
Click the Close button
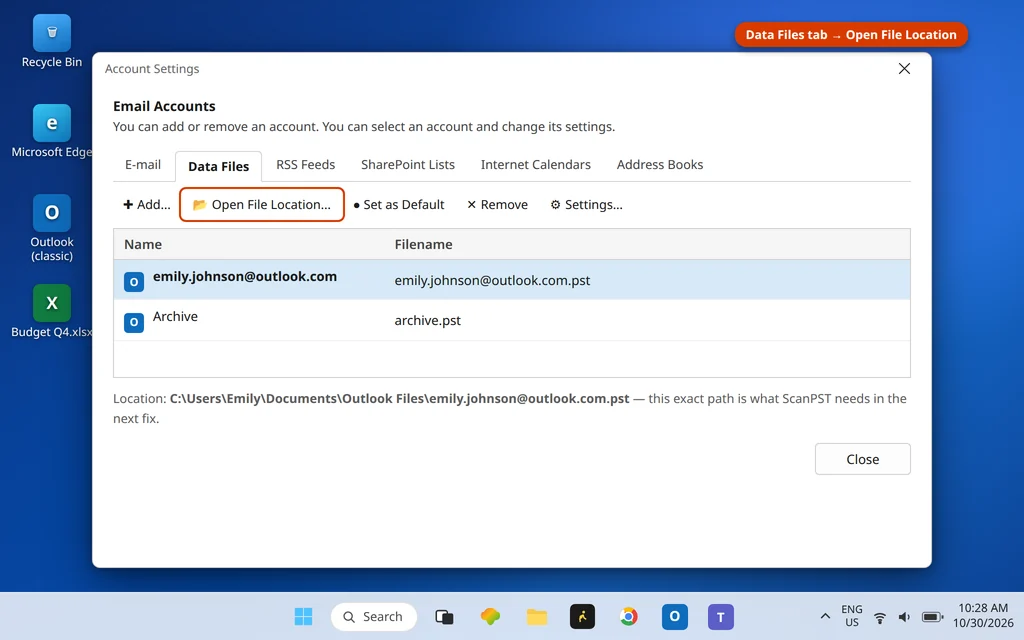click(862, 459)
